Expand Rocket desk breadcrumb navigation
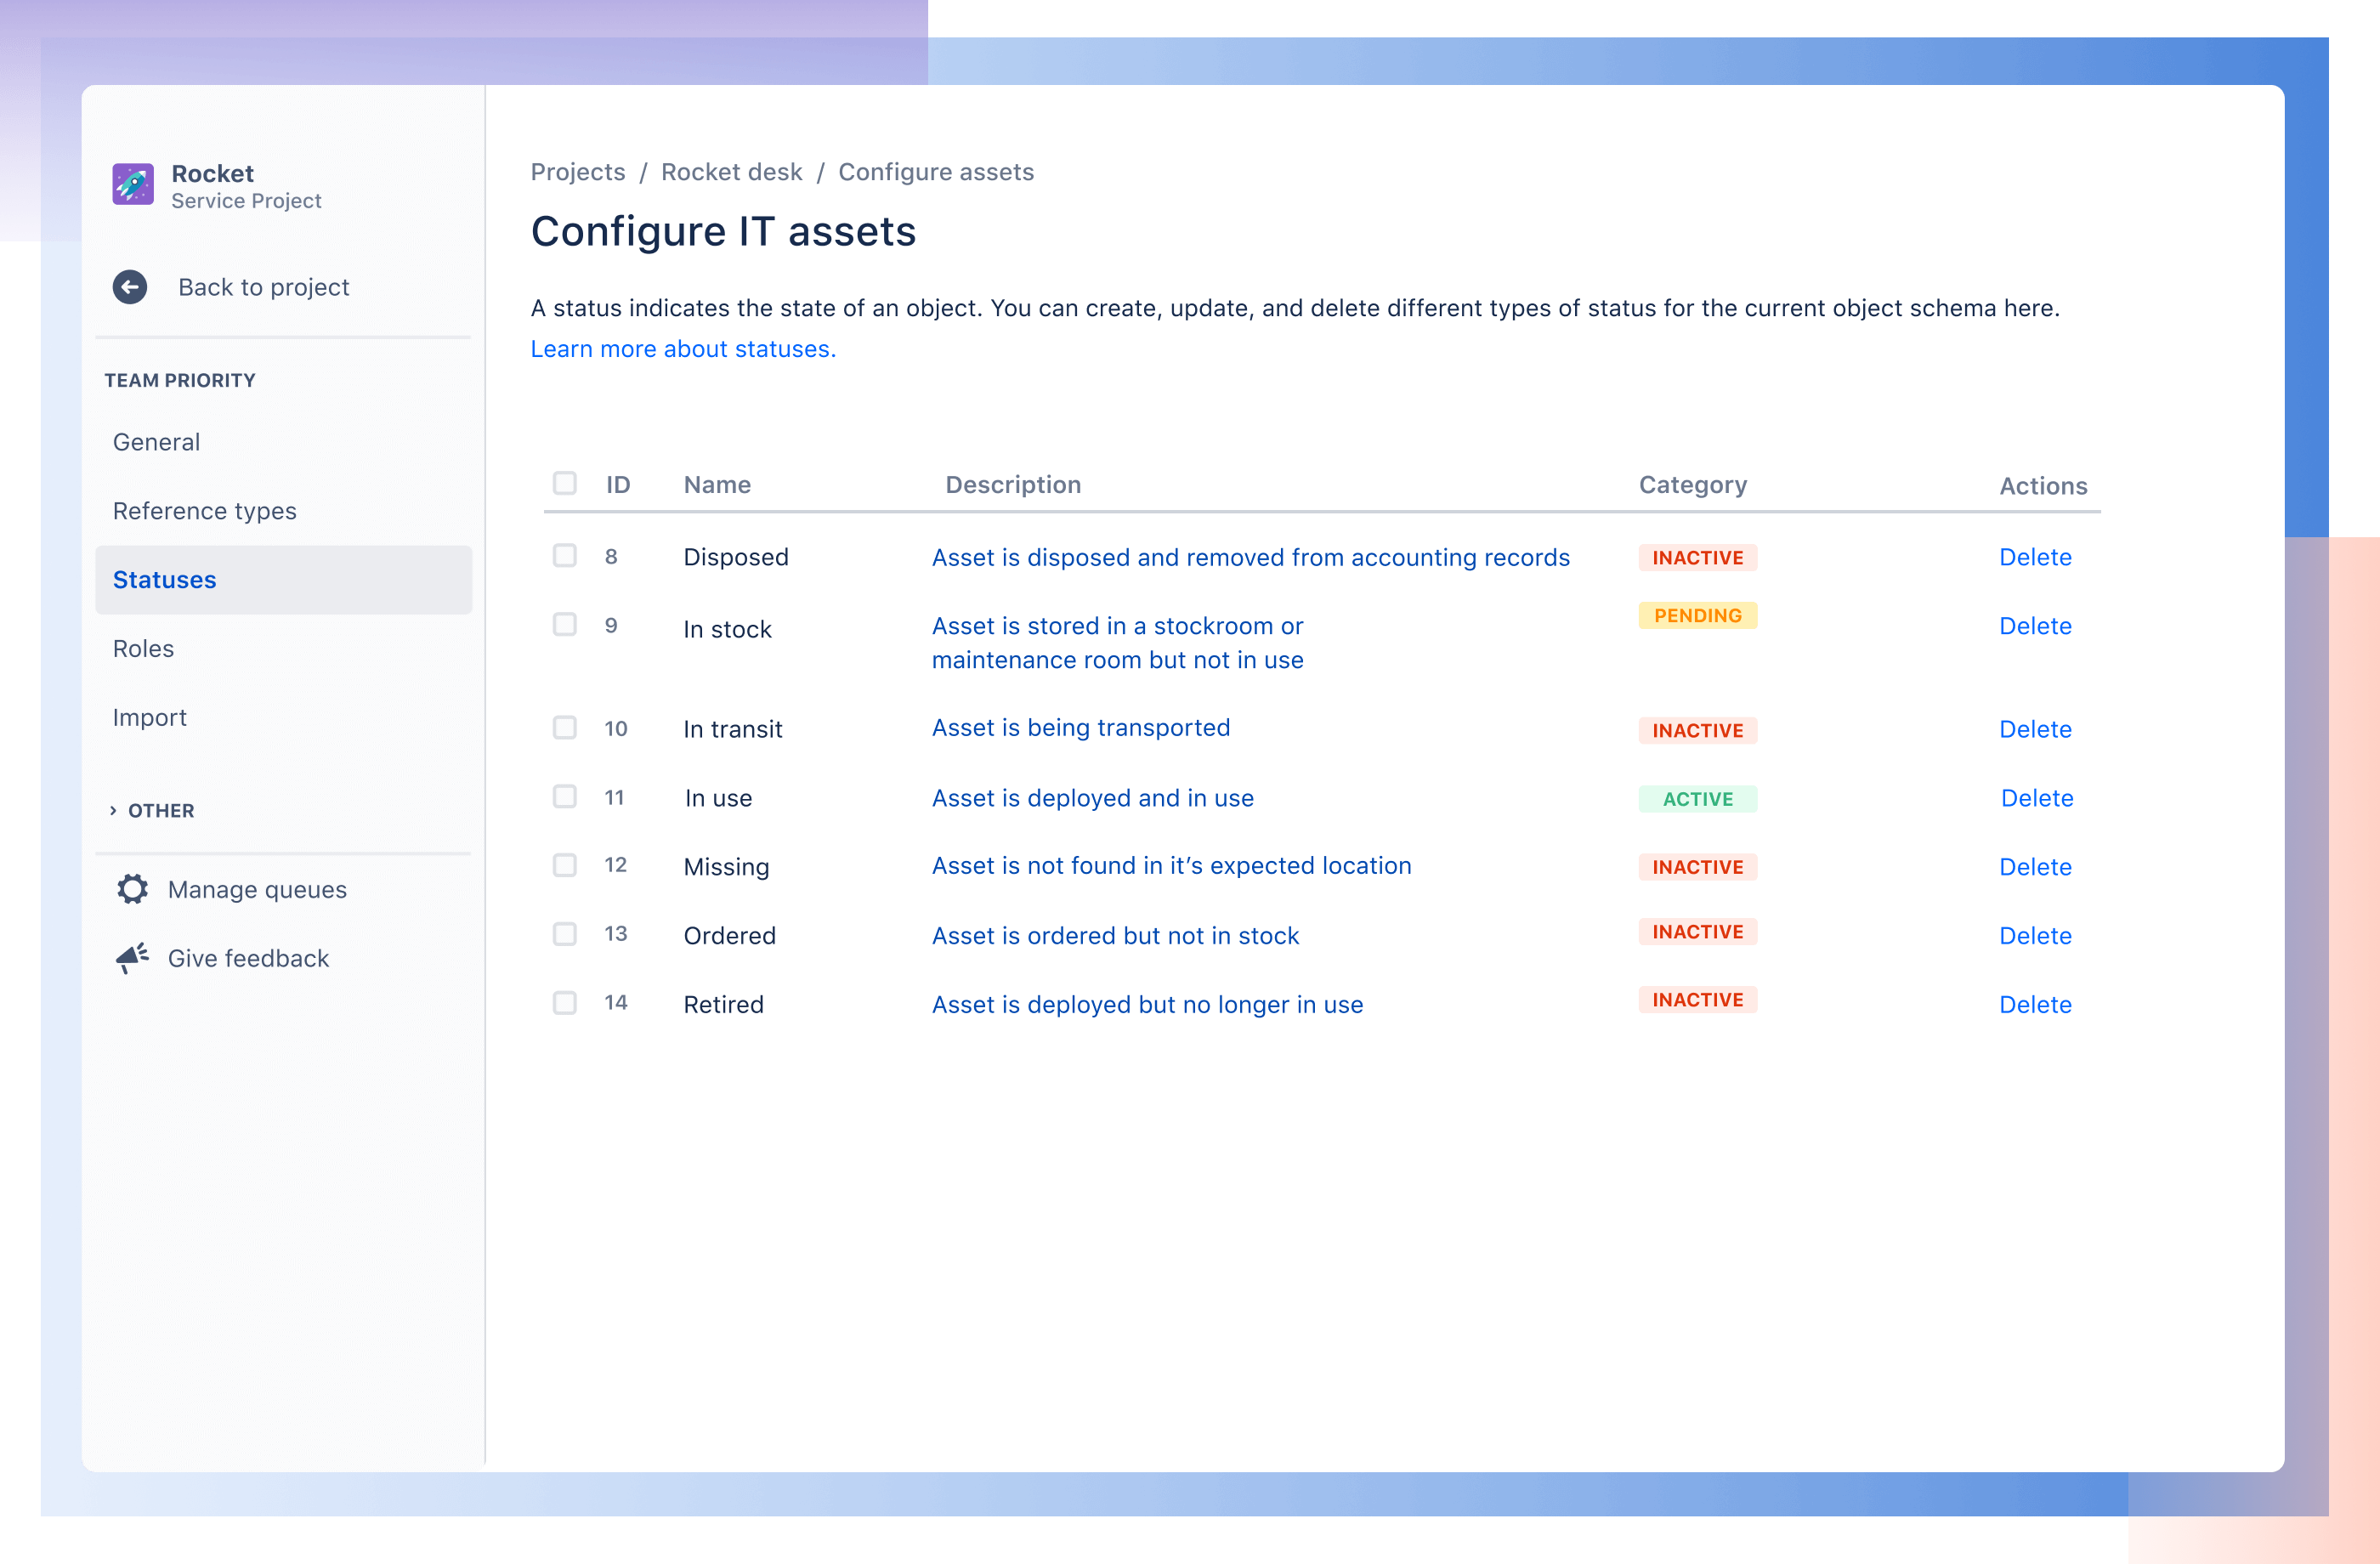Screen dimensions: 2380x1564 (x=731, y=171)
